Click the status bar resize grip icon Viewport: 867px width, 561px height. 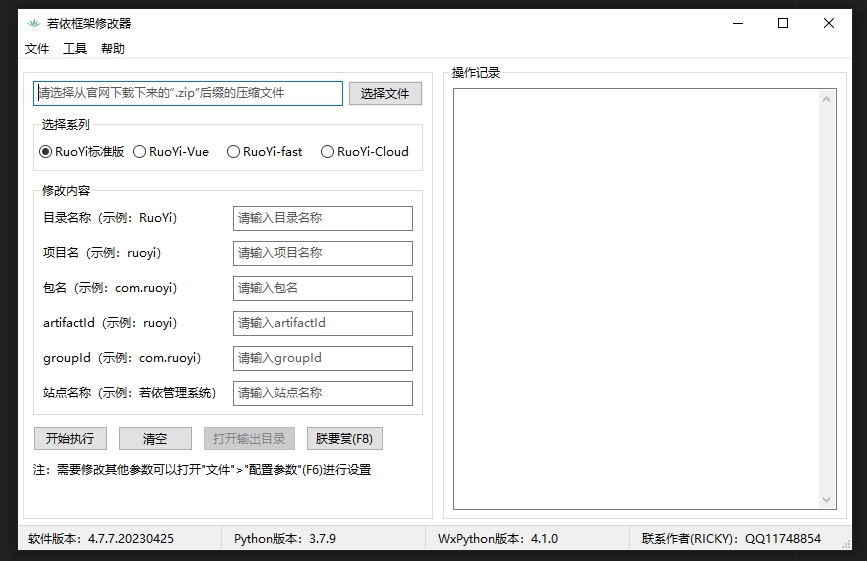point(846,544)
